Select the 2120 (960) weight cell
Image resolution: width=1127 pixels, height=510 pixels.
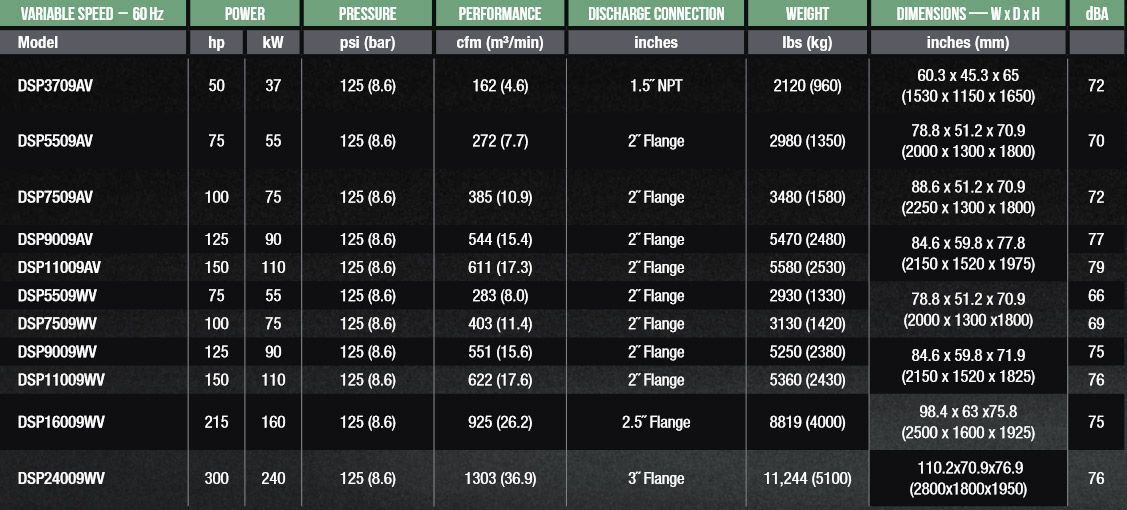pyautogui.click(x=807, y=86)
